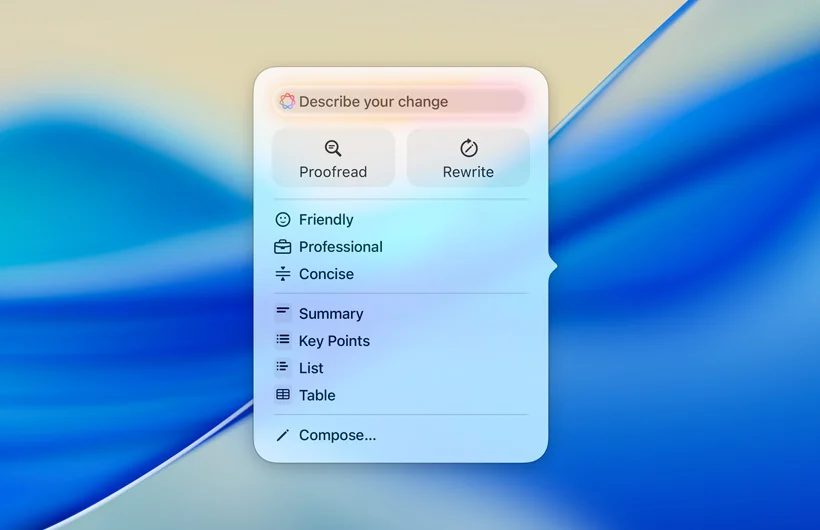Click the circular arrow pencil icon above Rewrite
The height and width of the screenshot is (530, 820).
(469, 148)
